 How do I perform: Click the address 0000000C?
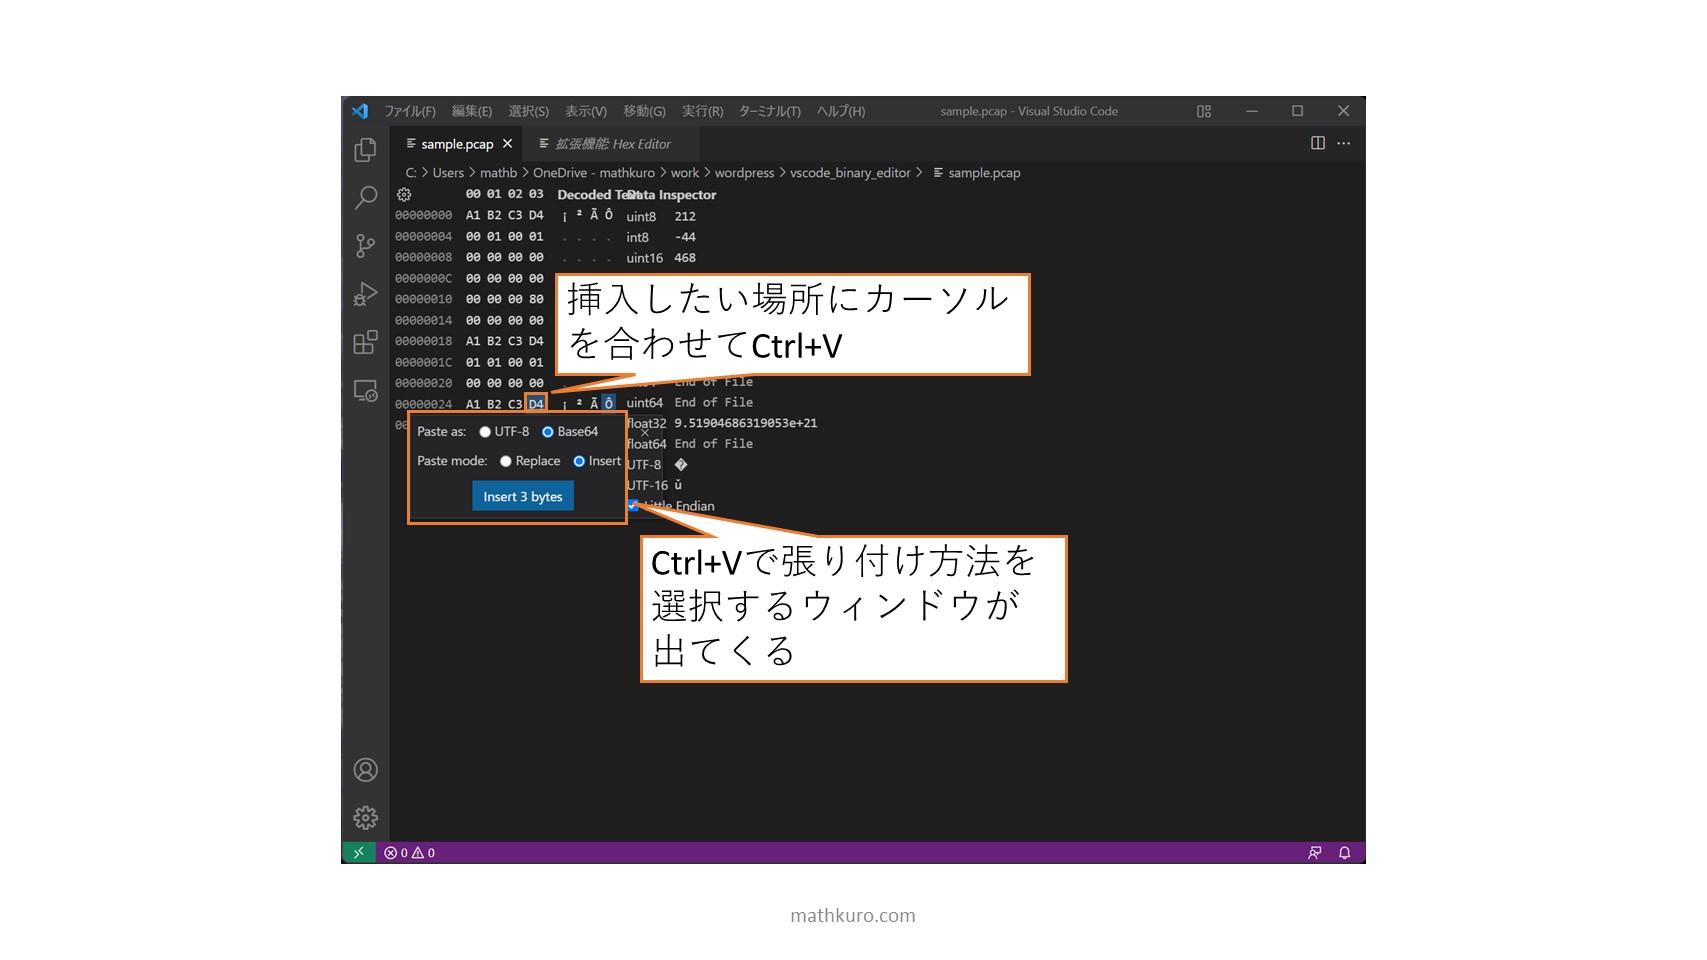(x=423, y=278)
